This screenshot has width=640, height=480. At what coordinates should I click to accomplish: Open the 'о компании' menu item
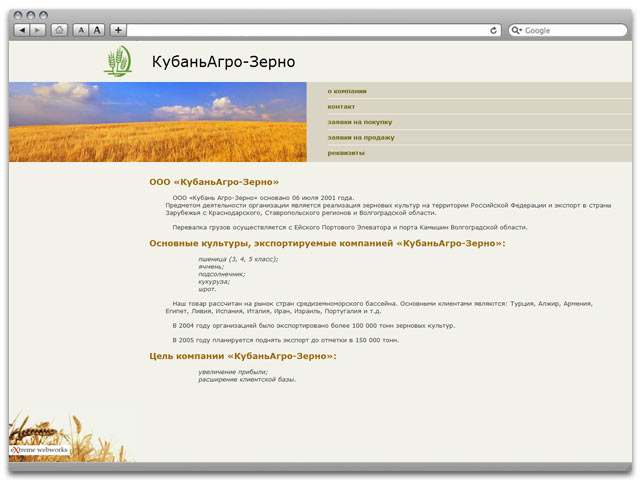[x=347, y=91]
